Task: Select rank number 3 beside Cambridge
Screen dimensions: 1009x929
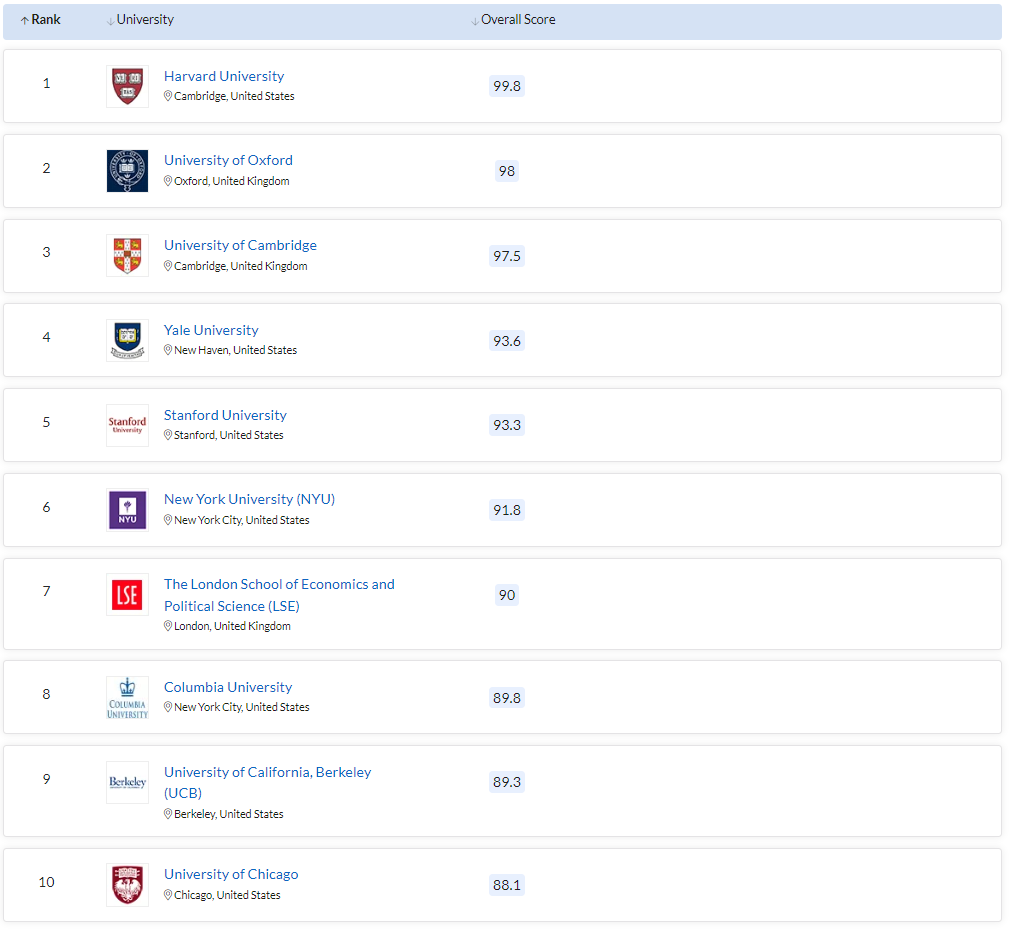Action: 46,252
